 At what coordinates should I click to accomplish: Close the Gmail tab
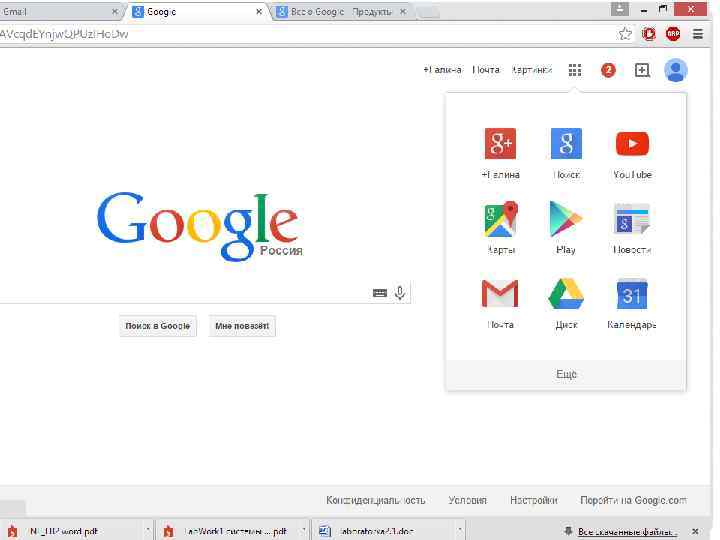click(114, 12)
